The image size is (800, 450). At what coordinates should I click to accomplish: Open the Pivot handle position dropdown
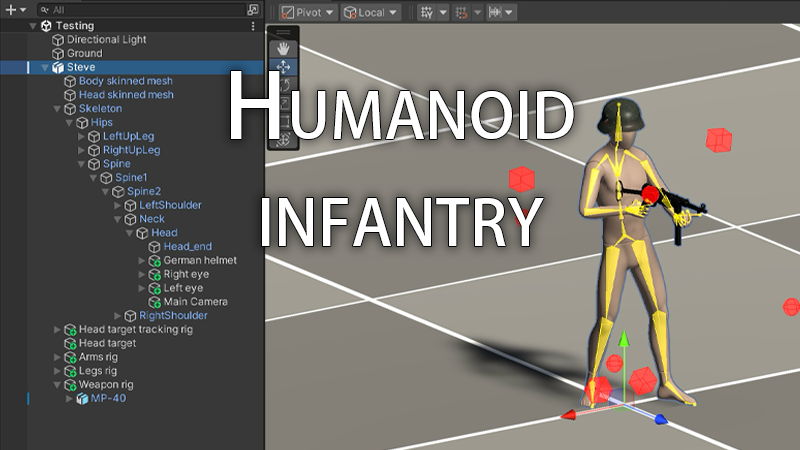pyautogui.click(x=307, y=12)
